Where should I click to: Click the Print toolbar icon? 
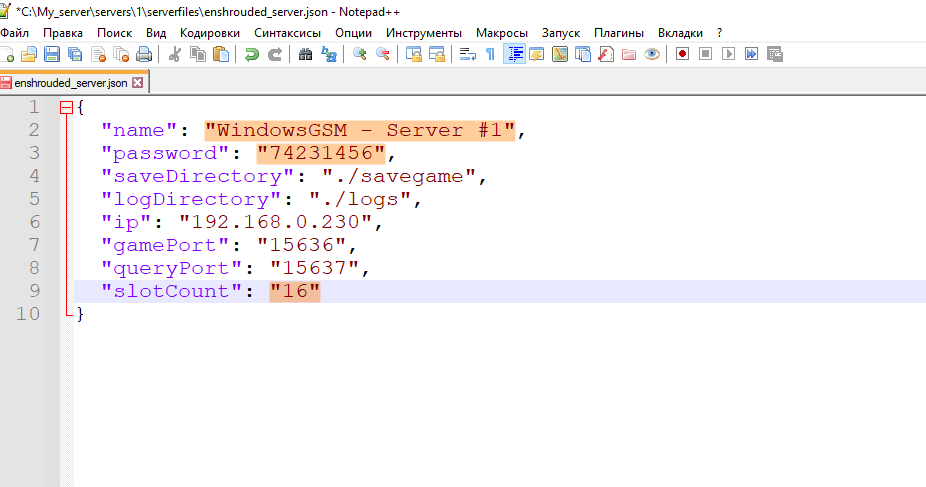[144, 54]
